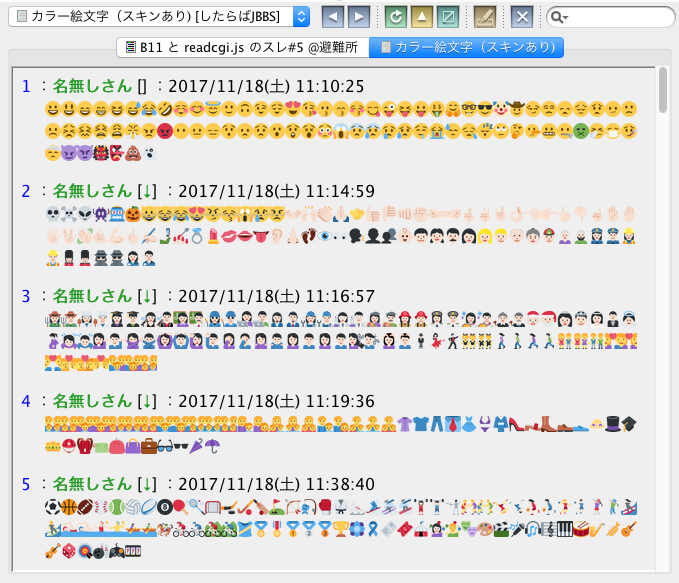This screenshot has width=679, height=583.
Task: Click the trophy emoji in post 5
Action: coord(341,529)
